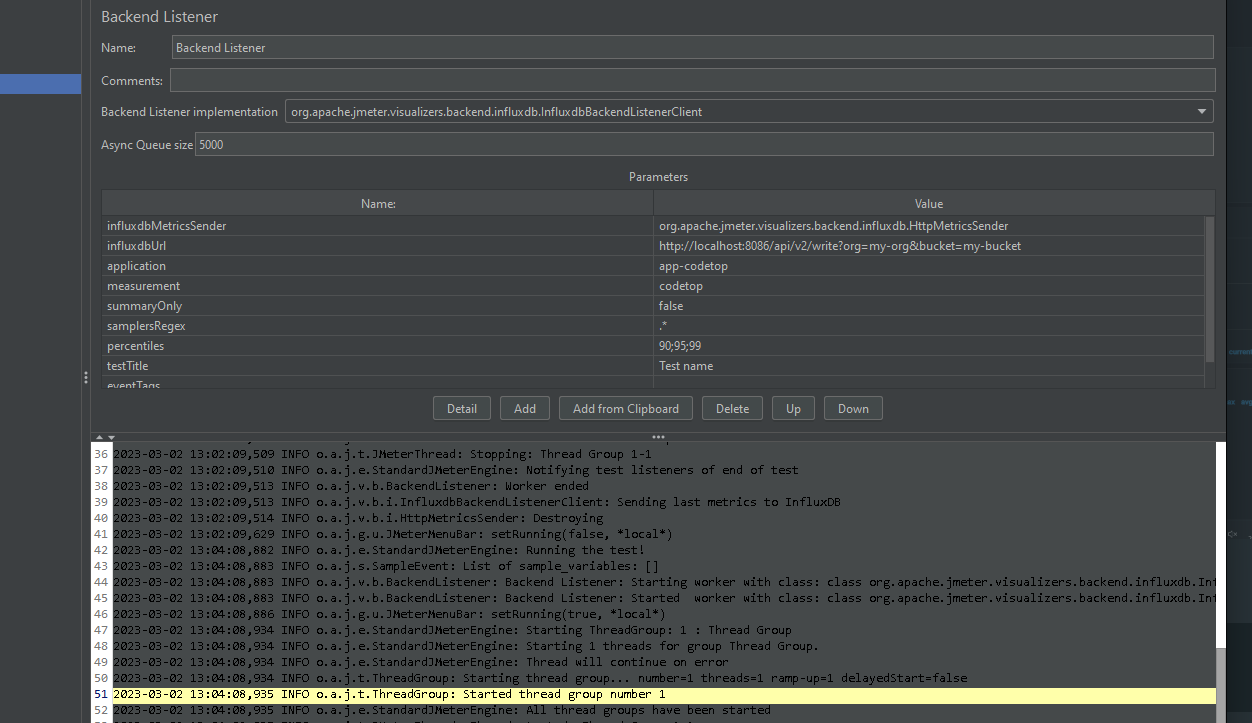This screenshot has width=1252, height=723.
Task: Click log line 39 Sending last metrics
Action: pyautogui.click(x=477, y=502)
